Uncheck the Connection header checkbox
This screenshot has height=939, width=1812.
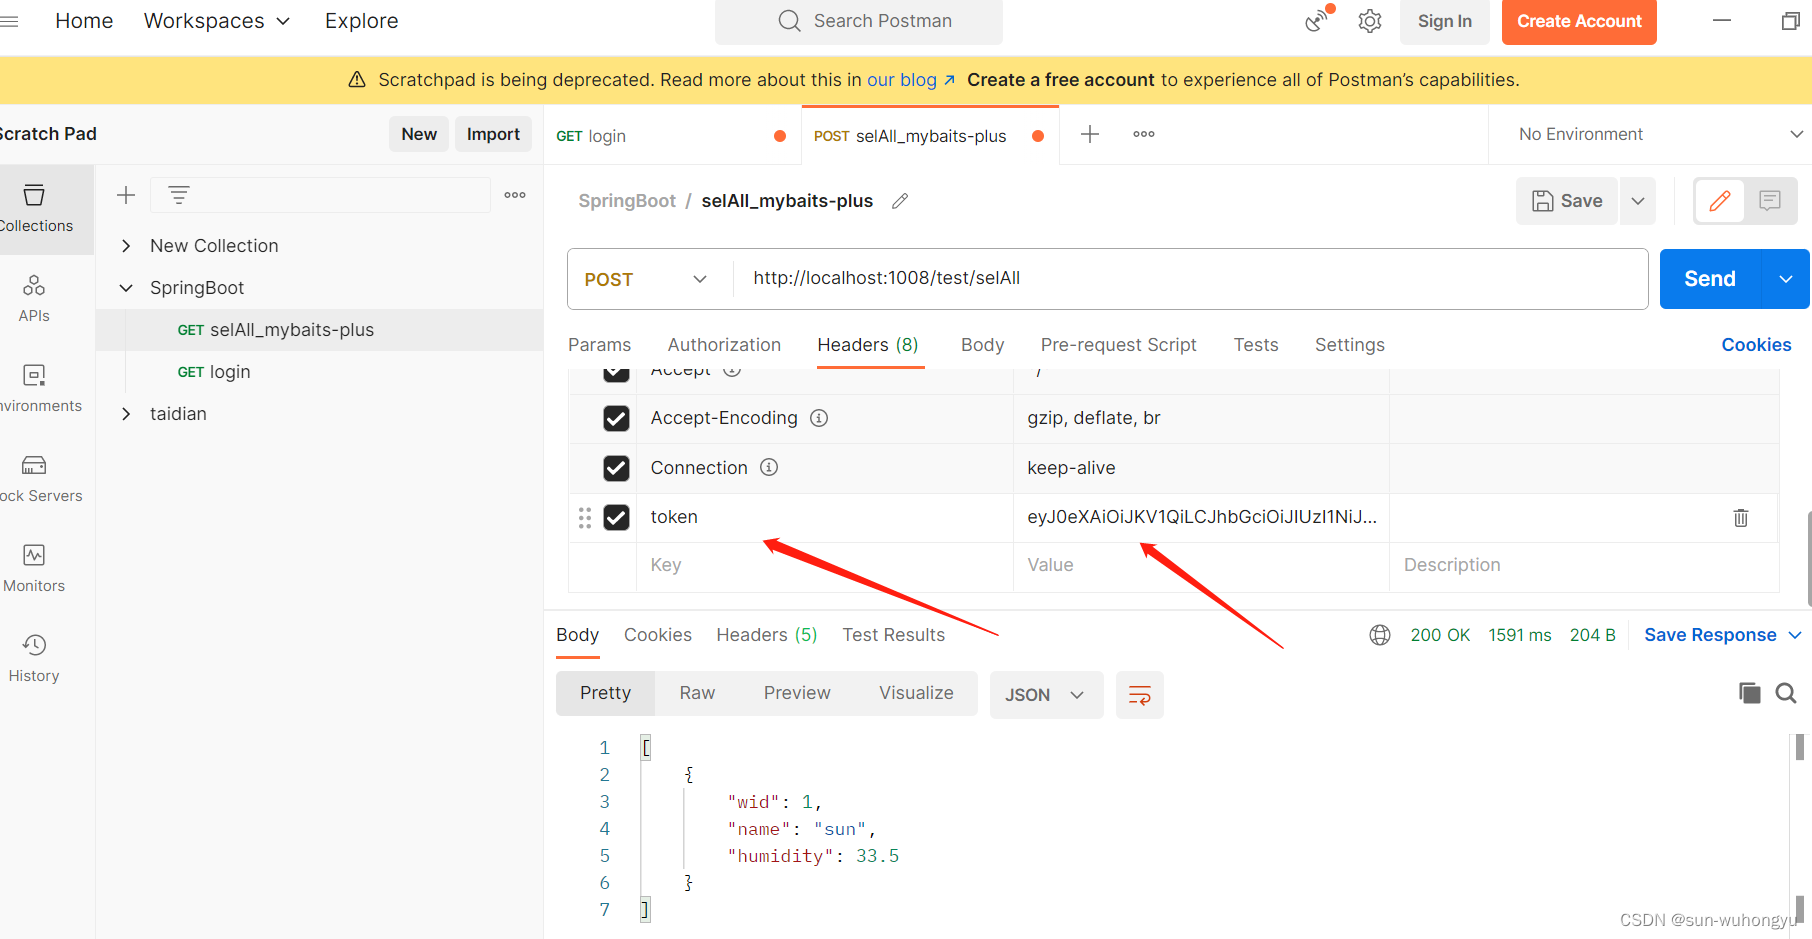pos(616,468)
